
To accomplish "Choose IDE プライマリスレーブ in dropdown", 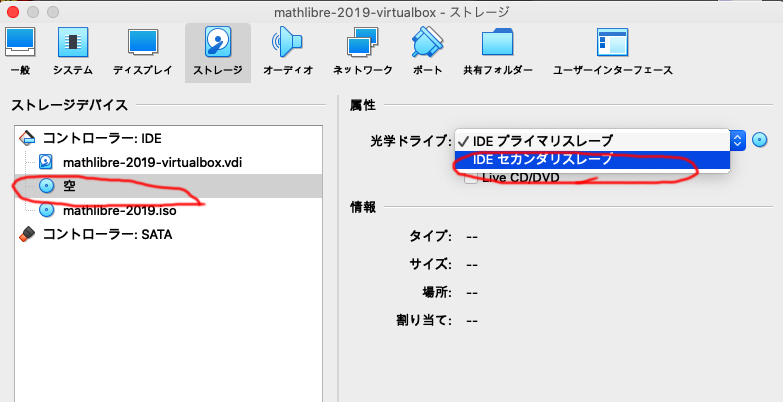I will [592, 141].
